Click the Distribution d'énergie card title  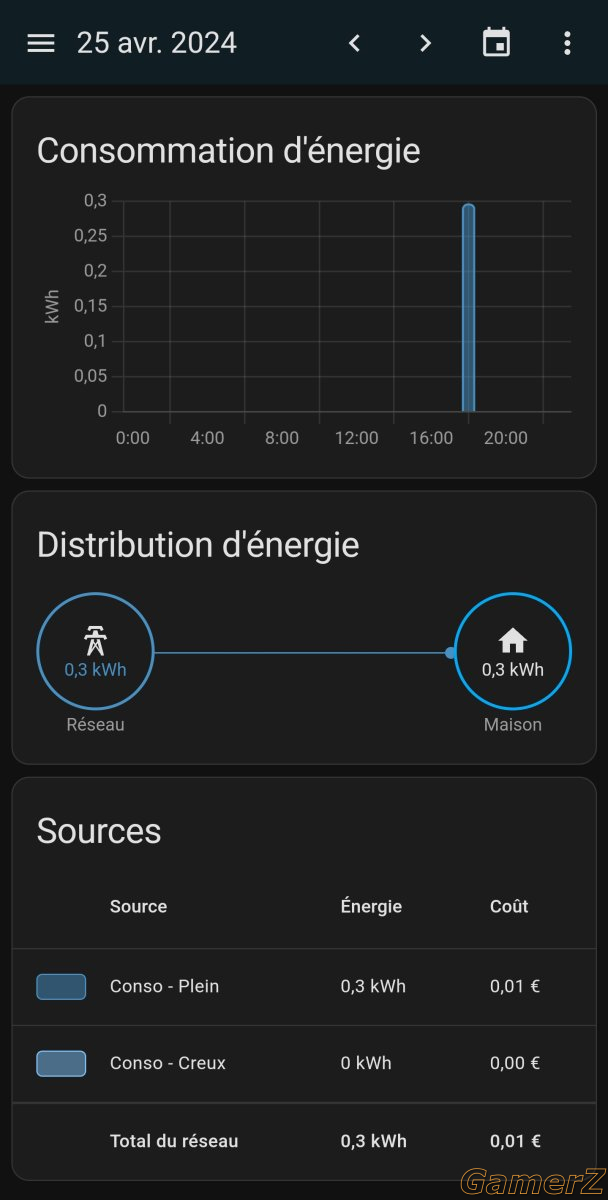(x=198, y=545)
